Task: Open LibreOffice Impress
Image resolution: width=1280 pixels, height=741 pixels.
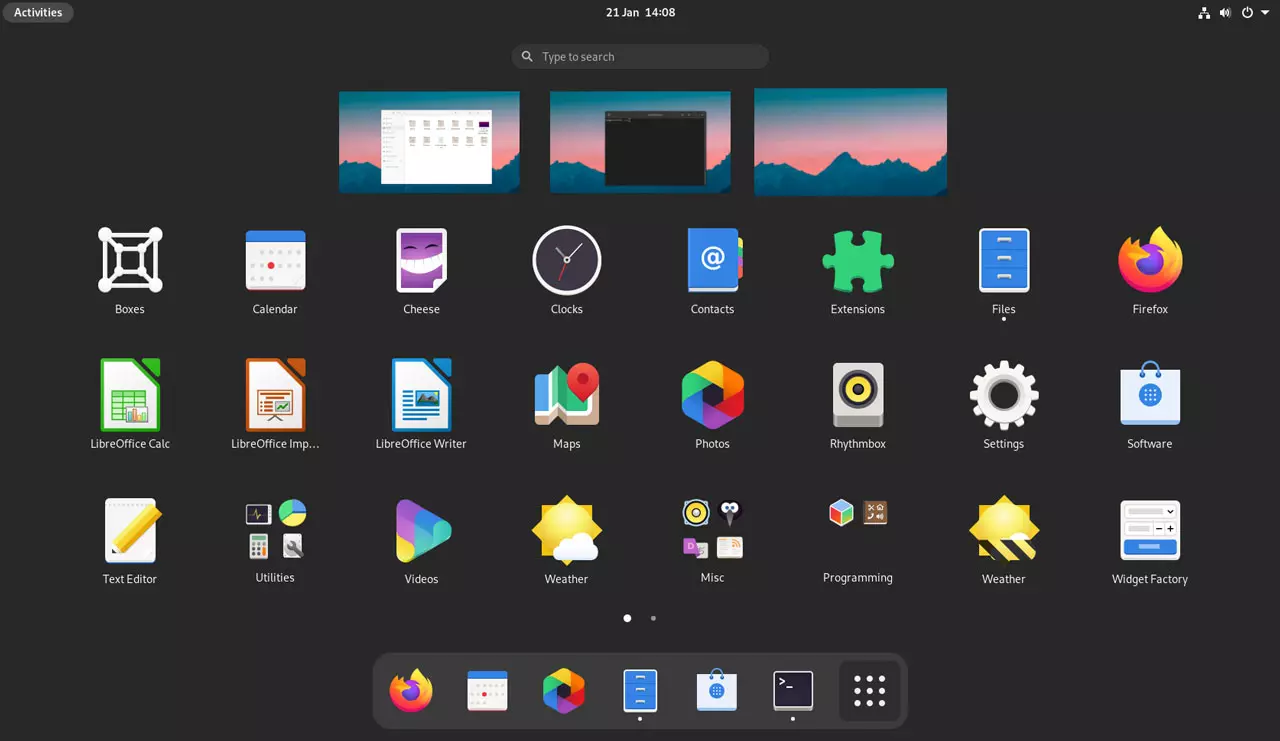Action: (275, 395)
